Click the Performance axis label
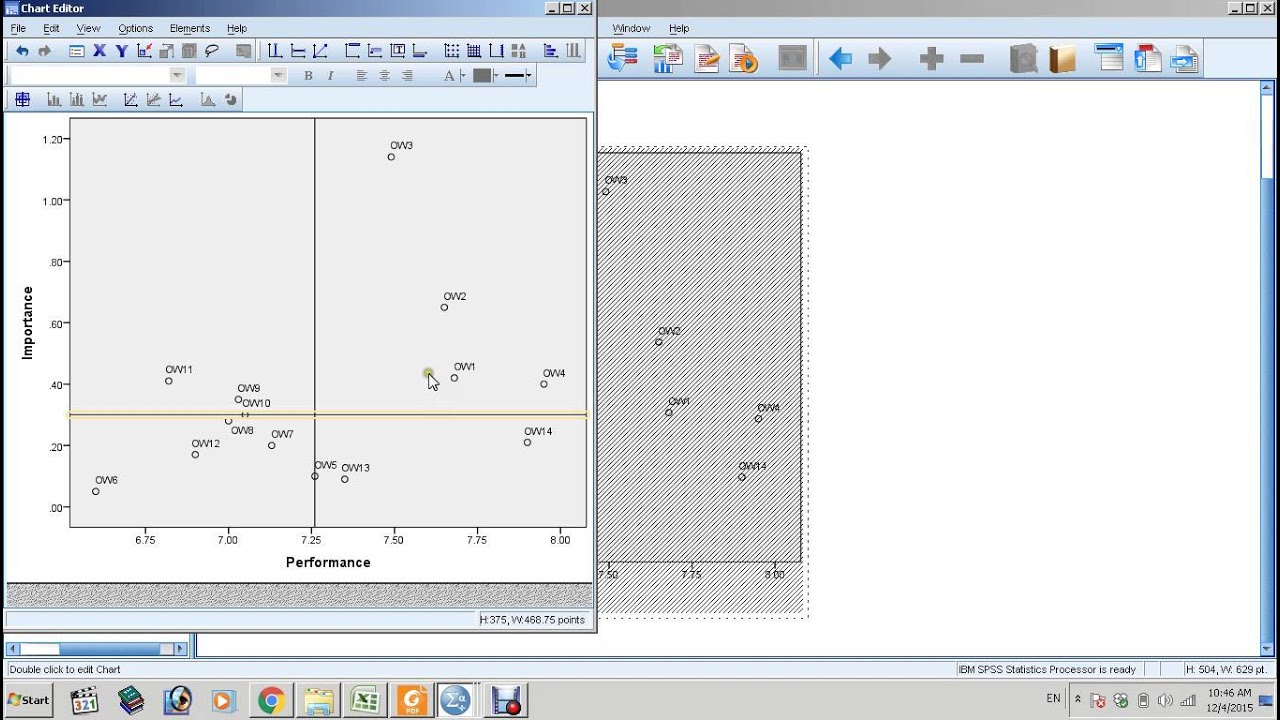 pyautogui.click(x=328, y=562)
